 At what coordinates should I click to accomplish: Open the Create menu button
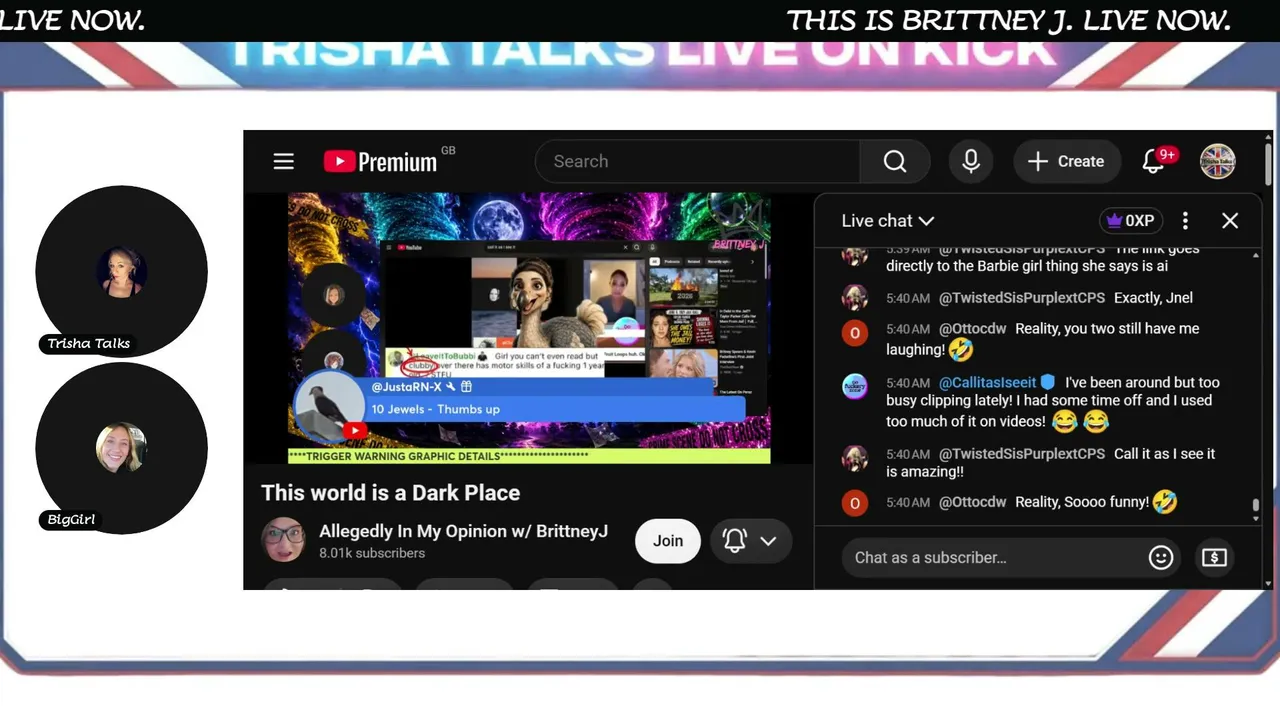coord(1066,161)
